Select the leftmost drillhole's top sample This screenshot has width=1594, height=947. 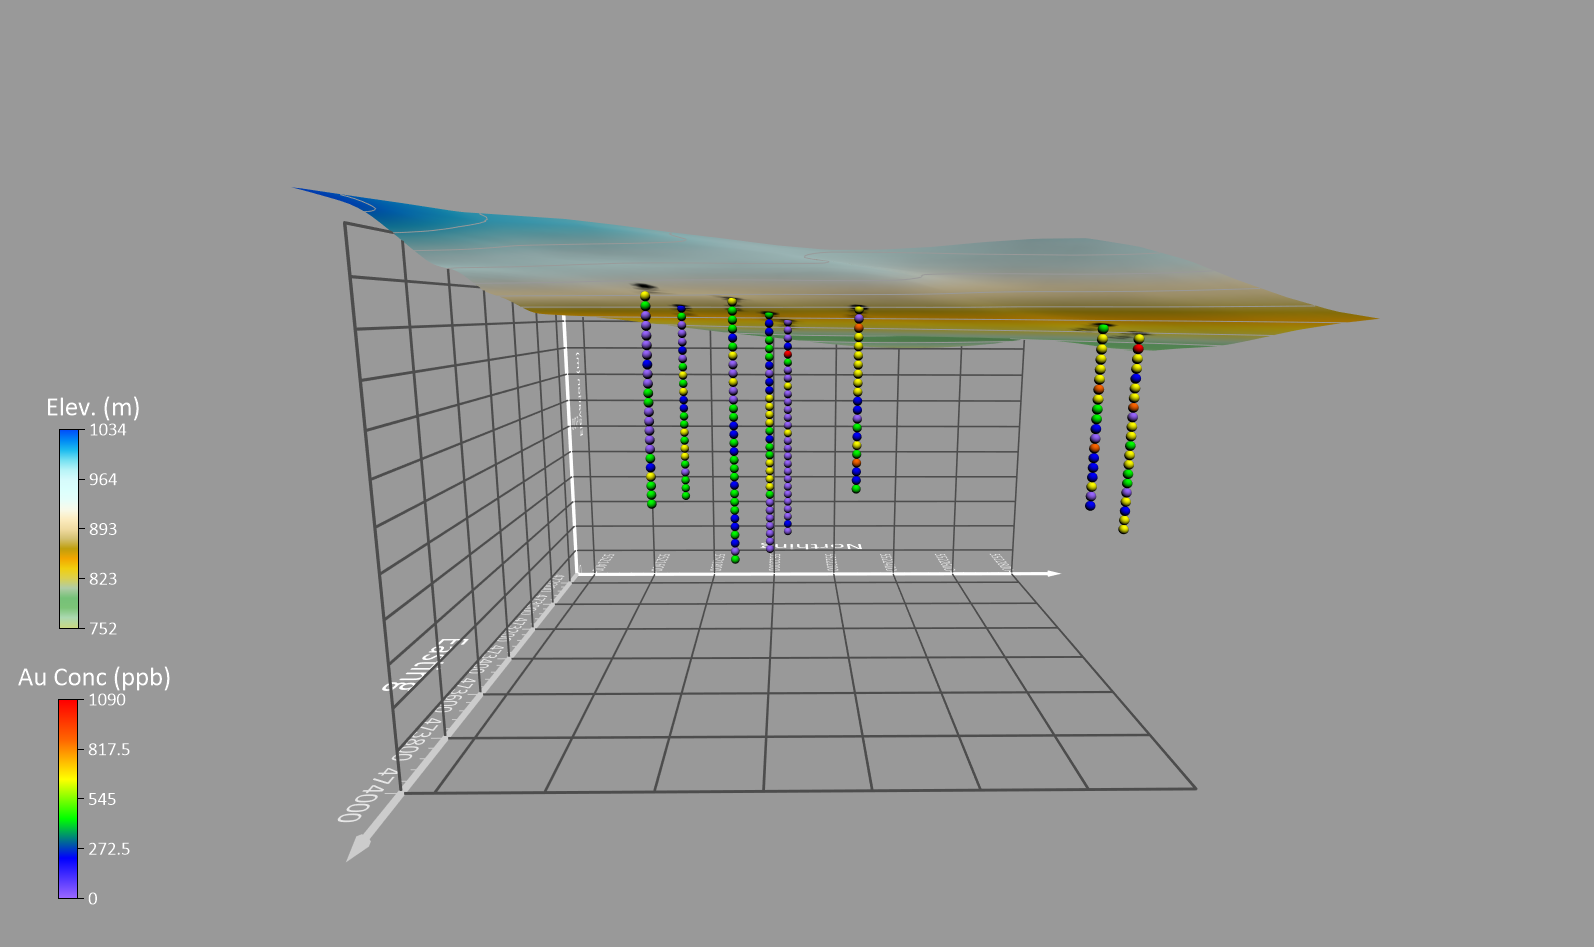click(645, 295)
